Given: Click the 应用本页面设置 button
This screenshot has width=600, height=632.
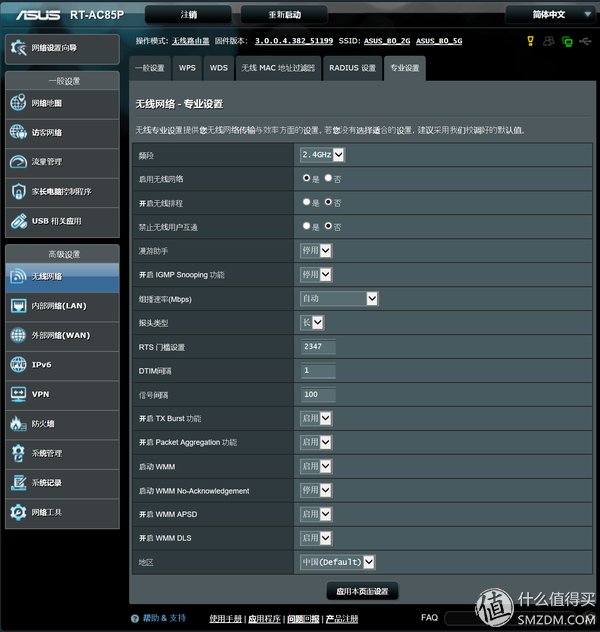Looking at the screenshot, I should (x=362, y=591).
